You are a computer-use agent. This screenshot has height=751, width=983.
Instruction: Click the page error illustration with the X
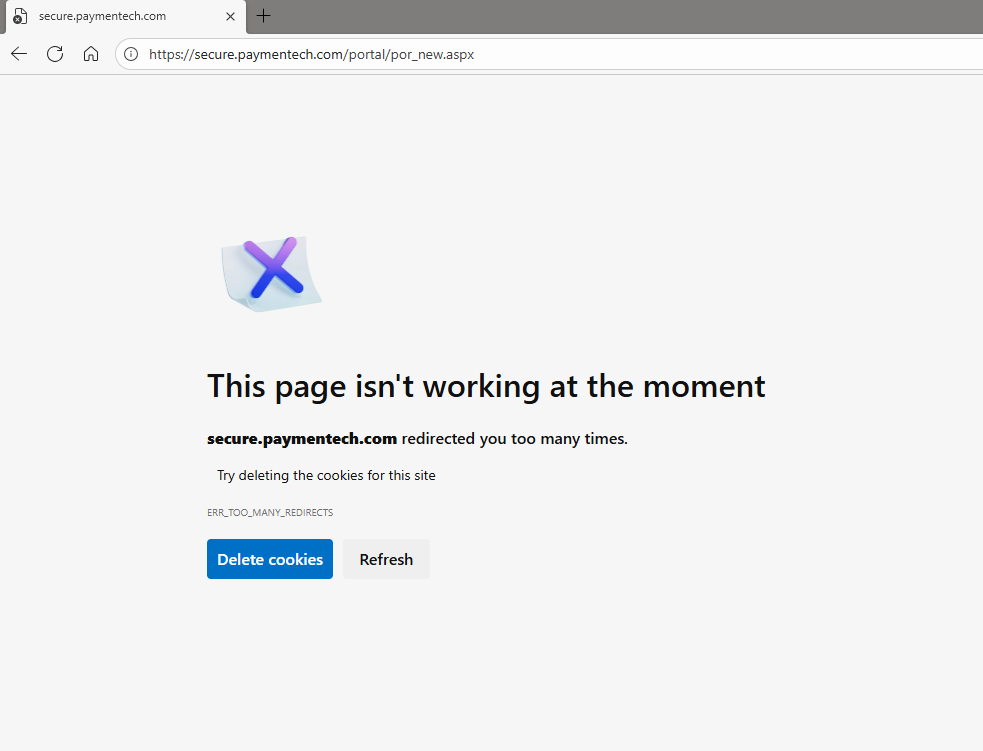[271, 274]
